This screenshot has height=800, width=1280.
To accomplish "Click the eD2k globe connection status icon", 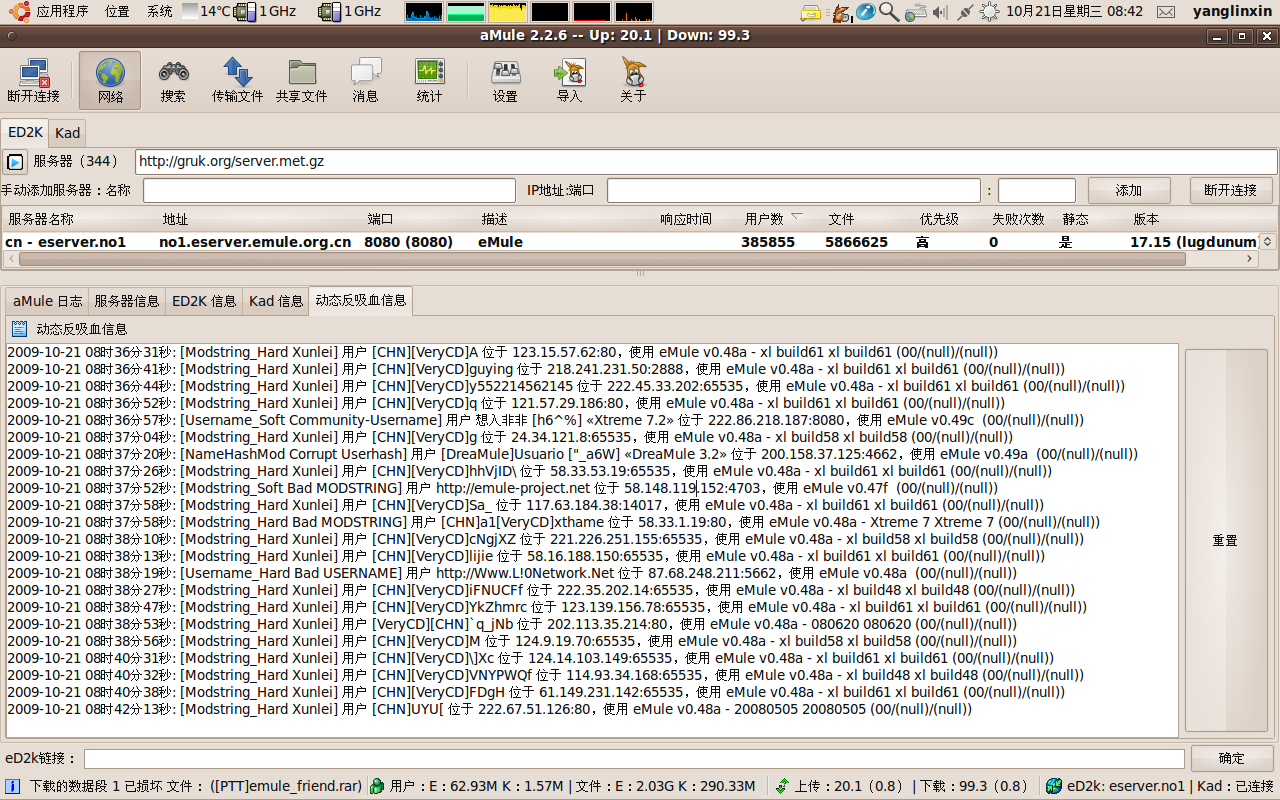I will (1053, 786).
